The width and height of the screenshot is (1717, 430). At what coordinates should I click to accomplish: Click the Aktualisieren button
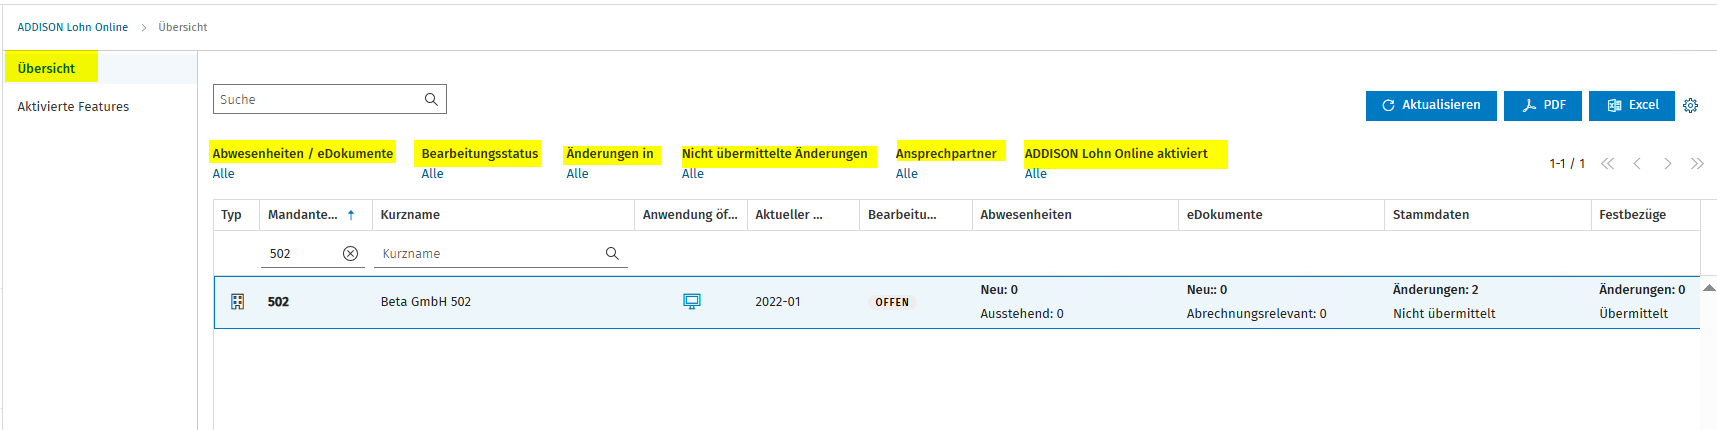(x=1431, y=105)
